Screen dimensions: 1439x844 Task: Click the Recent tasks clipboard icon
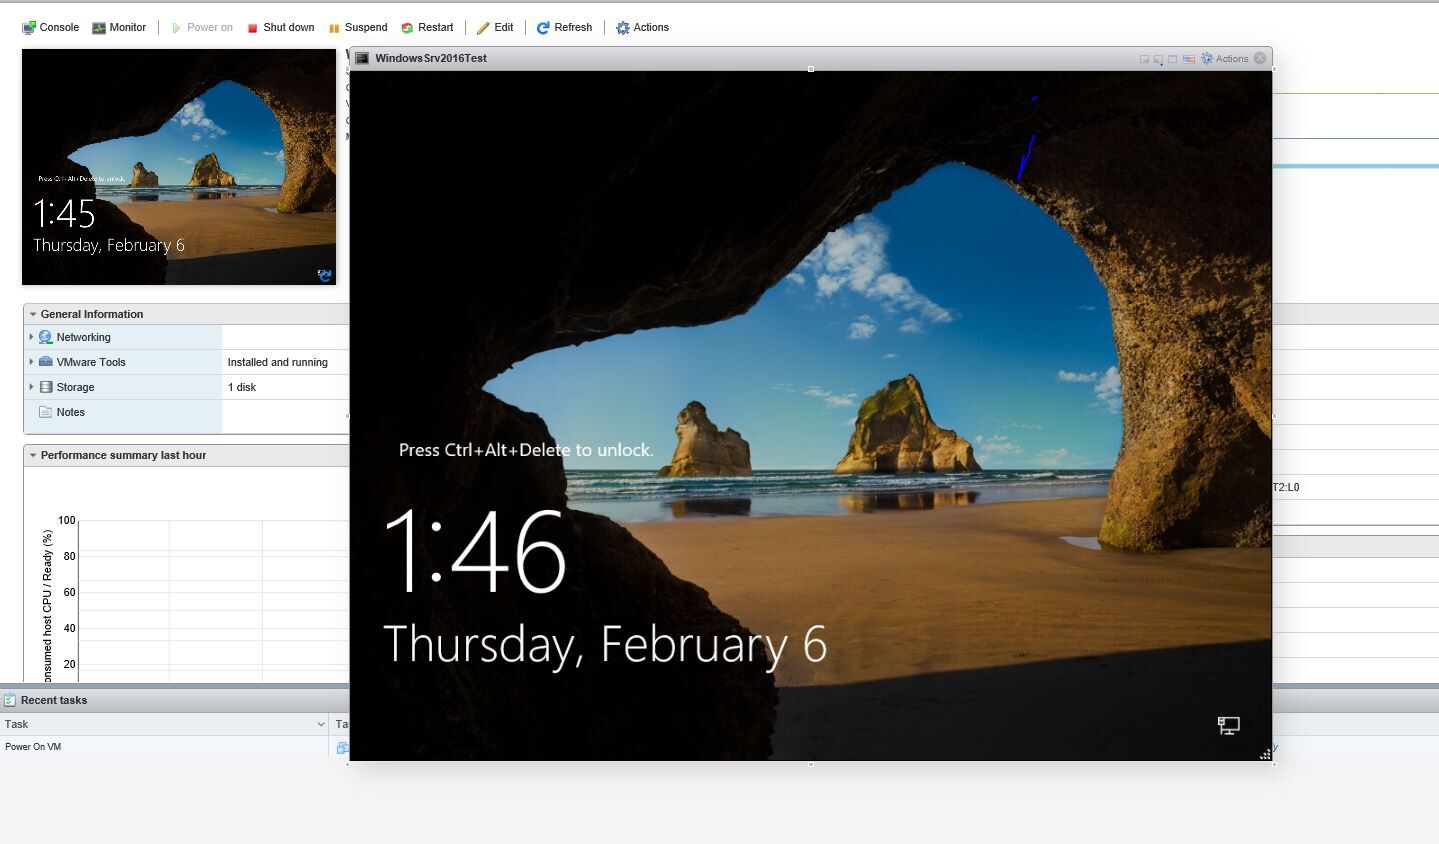tap(10, 700)
